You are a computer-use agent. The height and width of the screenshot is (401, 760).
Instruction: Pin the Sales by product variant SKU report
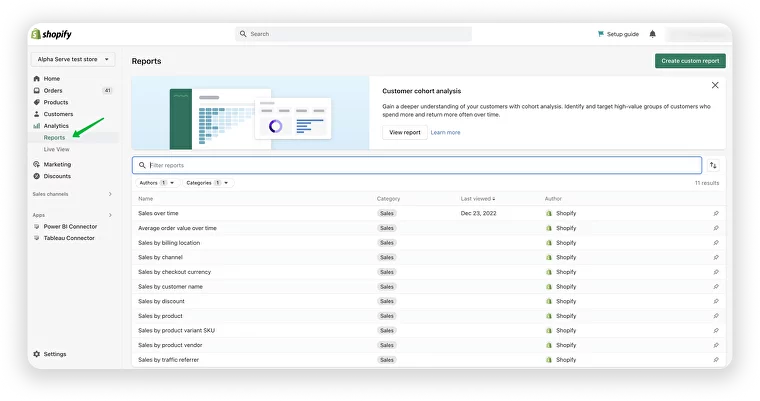coord(716,330)
